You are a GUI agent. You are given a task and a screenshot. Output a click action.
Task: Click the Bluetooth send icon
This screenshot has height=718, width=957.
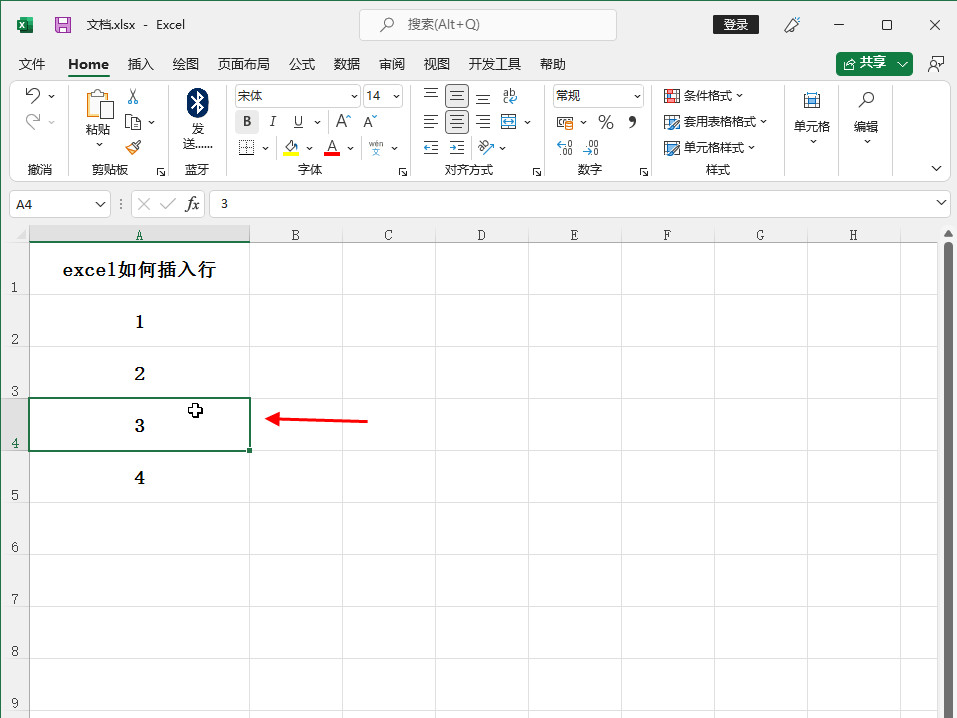pos(198,103)
